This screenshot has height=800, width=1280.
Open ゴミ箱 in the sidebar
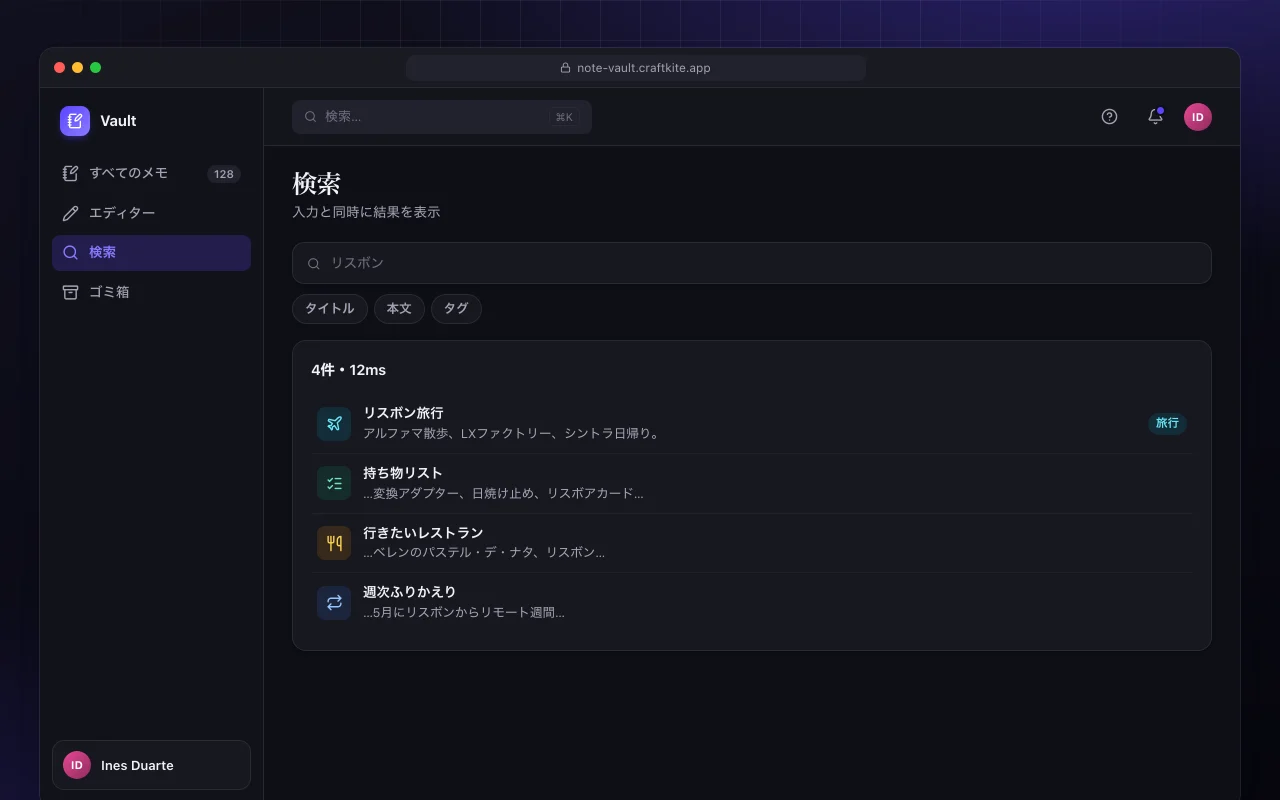click(x=151, y=292)
